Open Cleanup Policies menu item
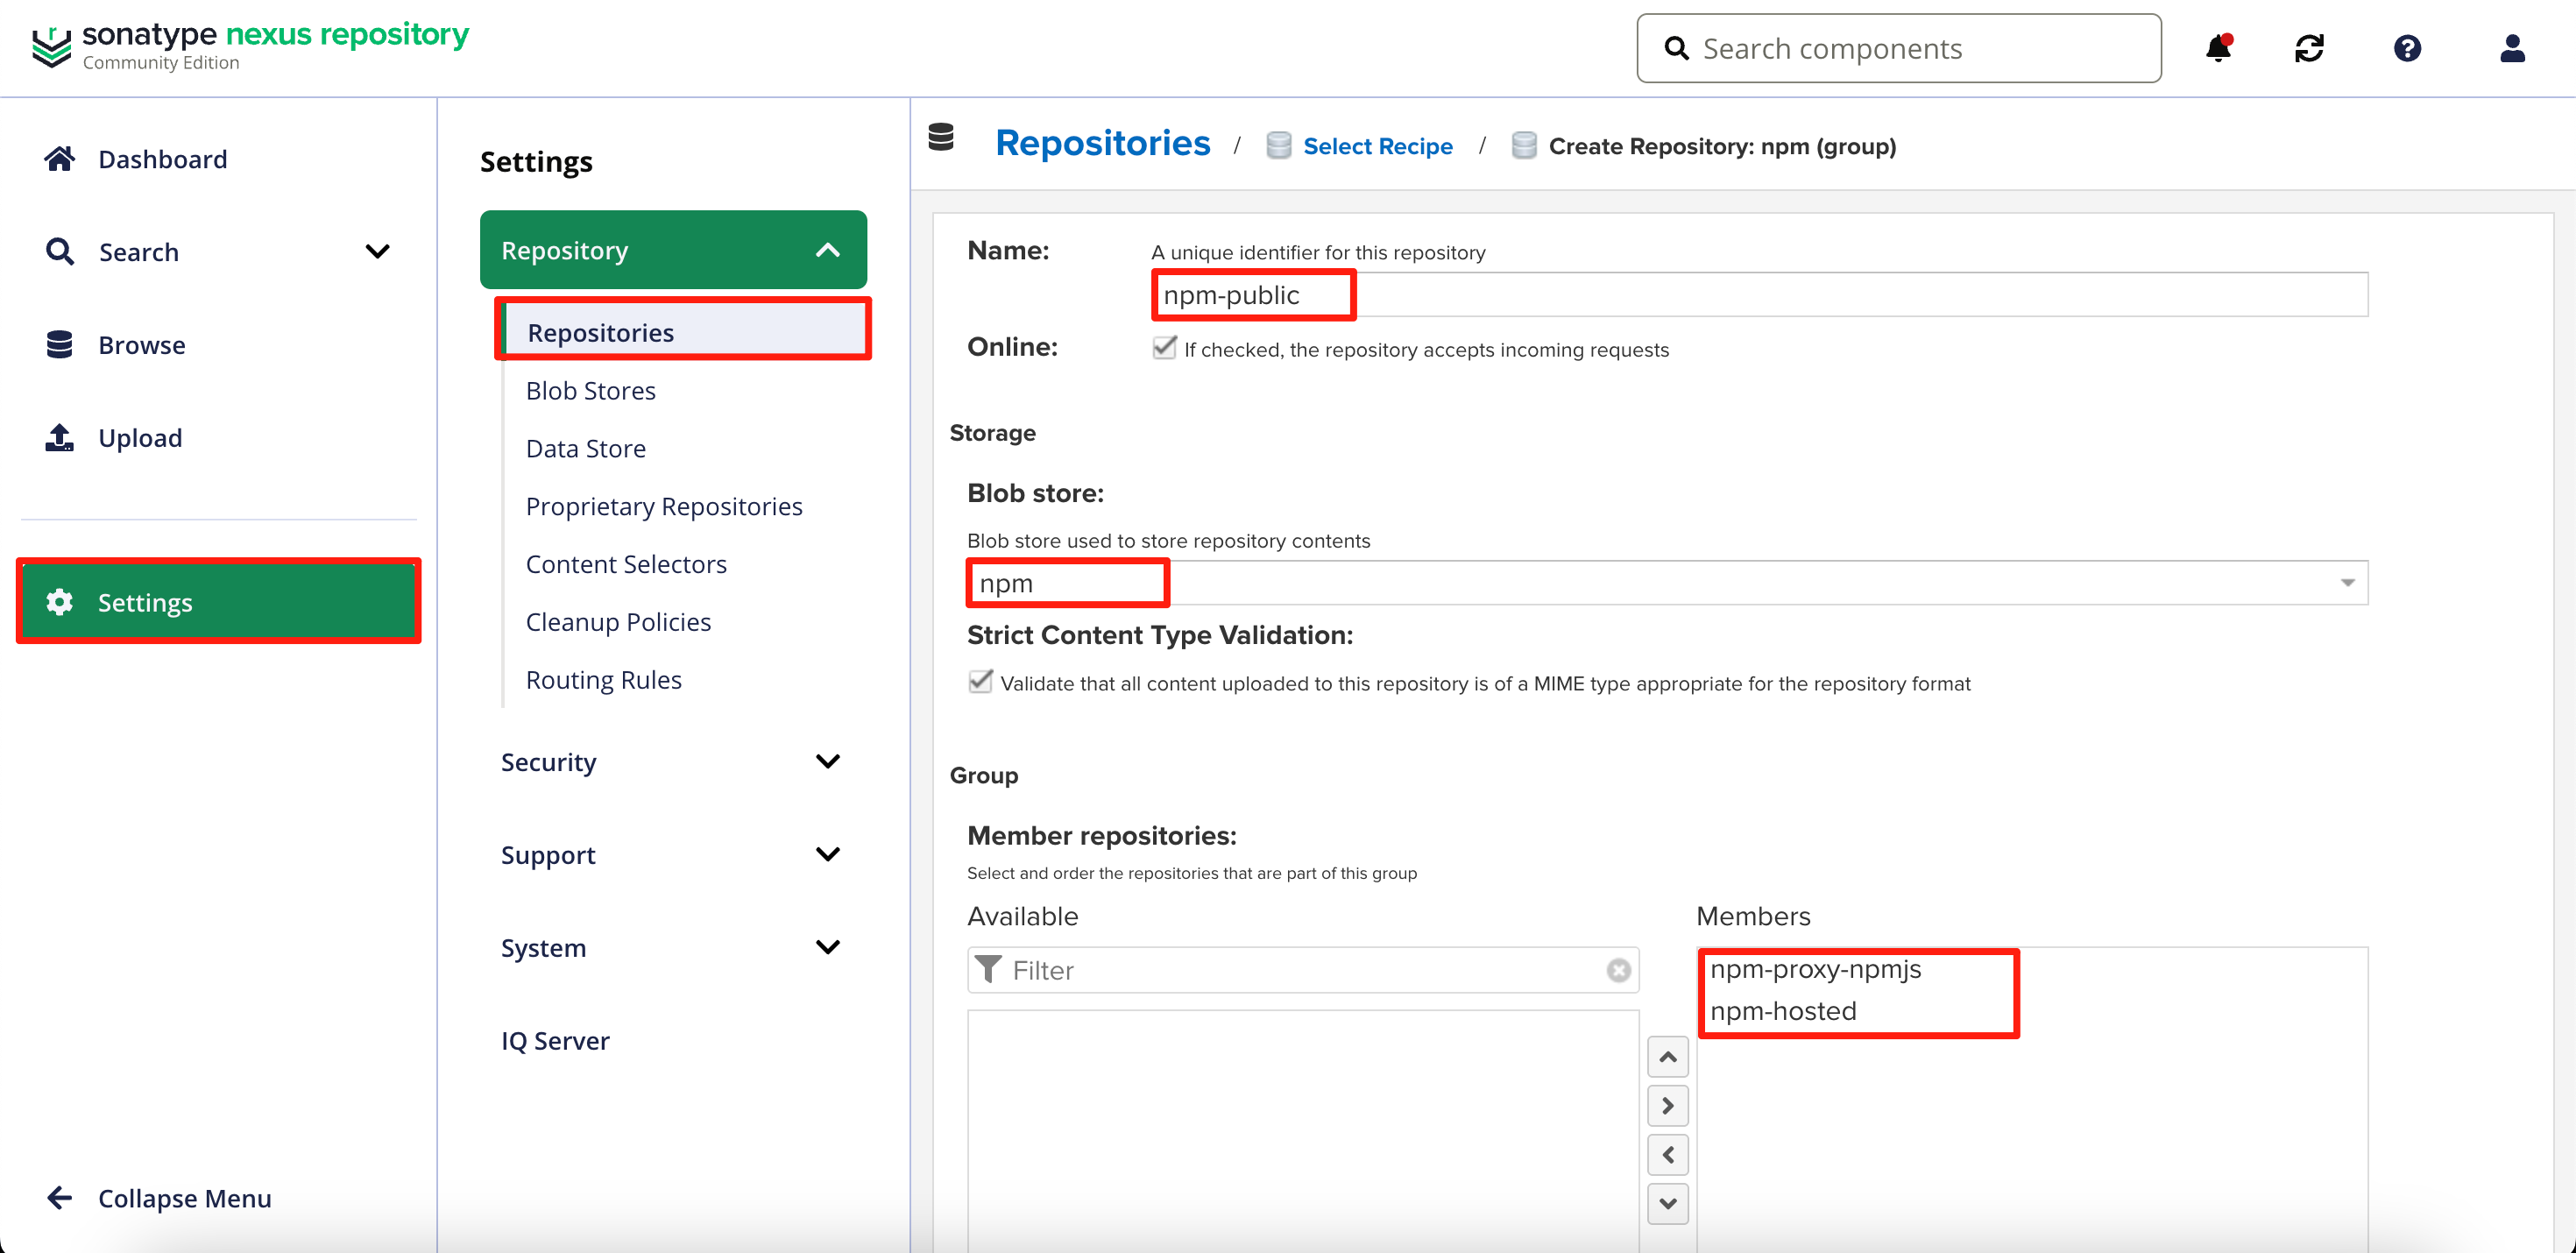This screenshot has height=1253, width=2576. click(x=618, y=622)
